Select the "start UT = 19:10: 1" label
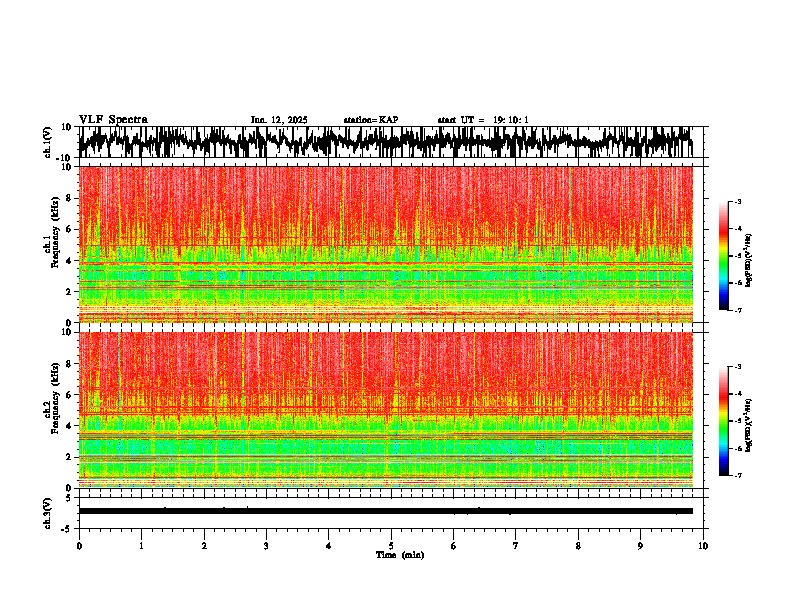 [483, 120]
